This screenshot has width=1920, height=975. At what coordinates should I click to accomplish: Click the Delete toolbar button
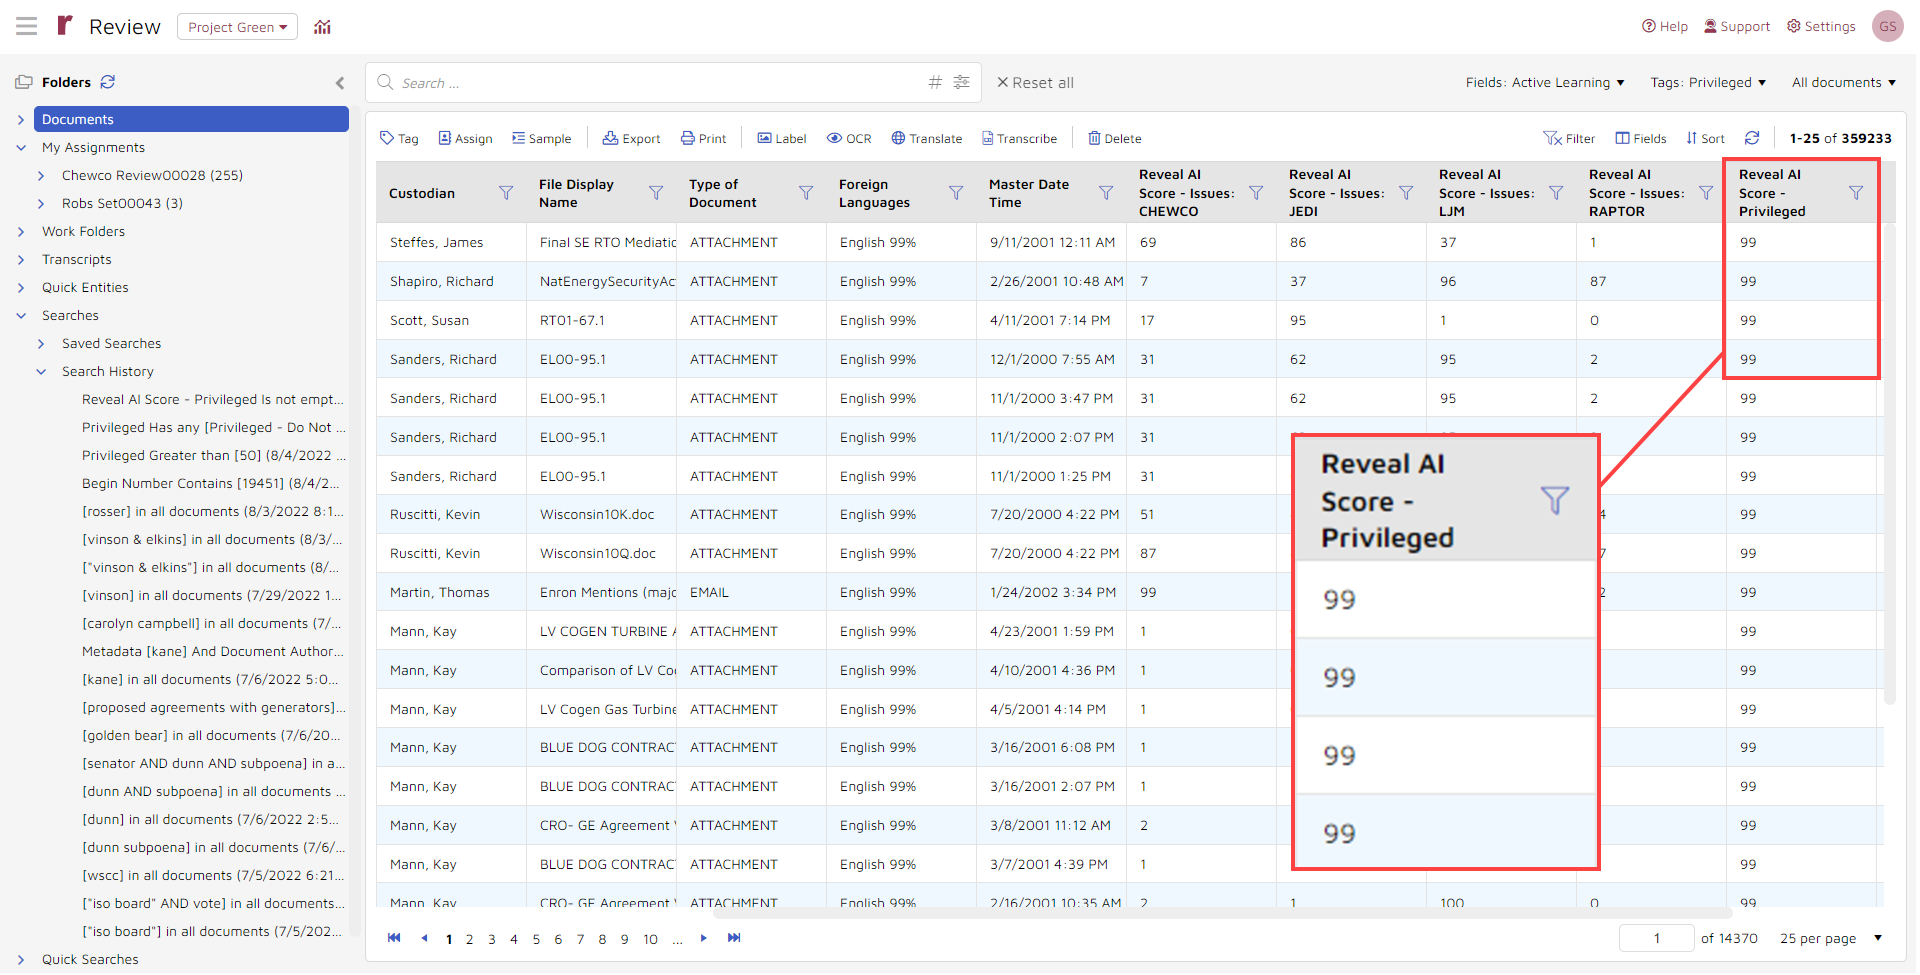[x=1115, y=138]
